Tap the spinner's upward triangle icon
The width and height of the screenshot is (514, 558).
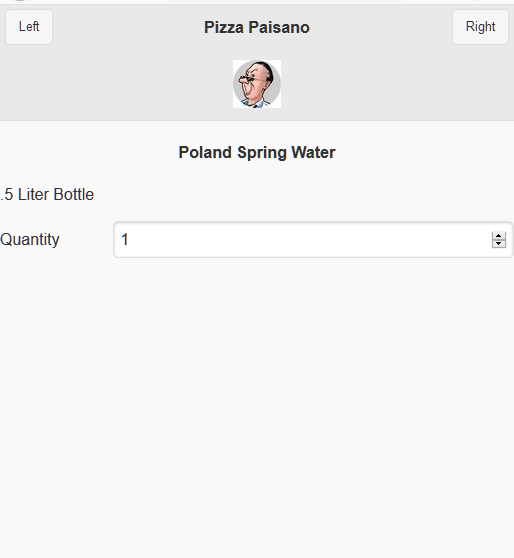(x=499, y=236)
